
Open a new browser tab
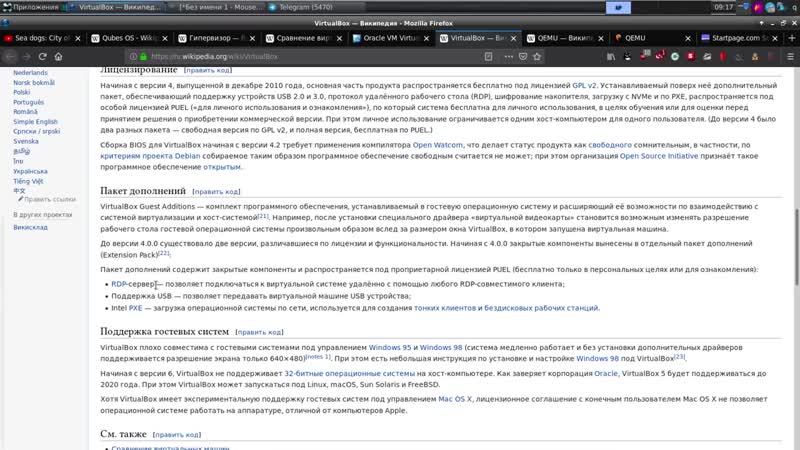pos(792,38)
